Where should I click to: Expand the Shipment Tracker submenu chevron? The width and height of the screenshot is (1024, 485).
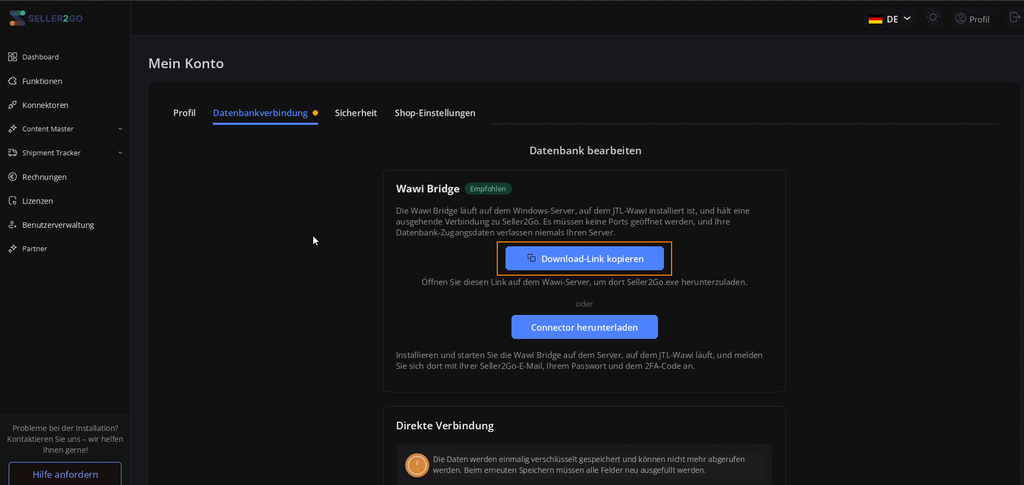tap(120, 153)
